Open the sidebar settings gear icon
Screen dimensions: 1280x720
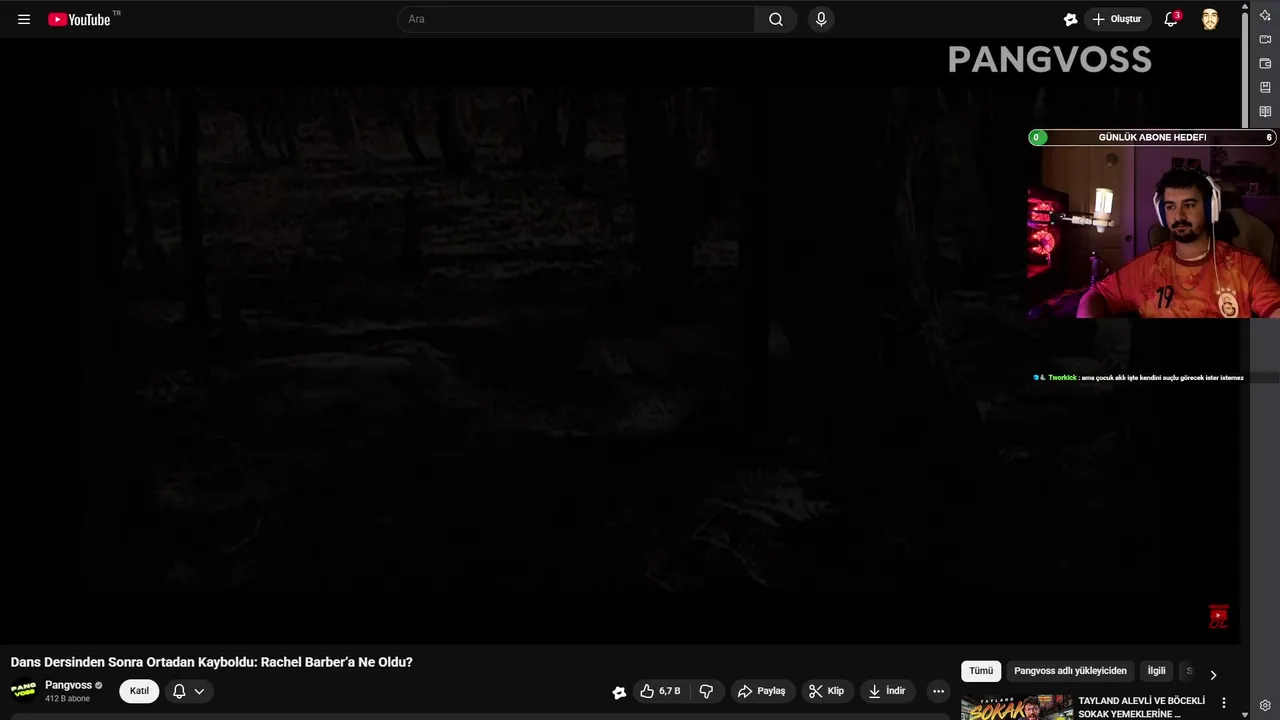click(1265, 705)
